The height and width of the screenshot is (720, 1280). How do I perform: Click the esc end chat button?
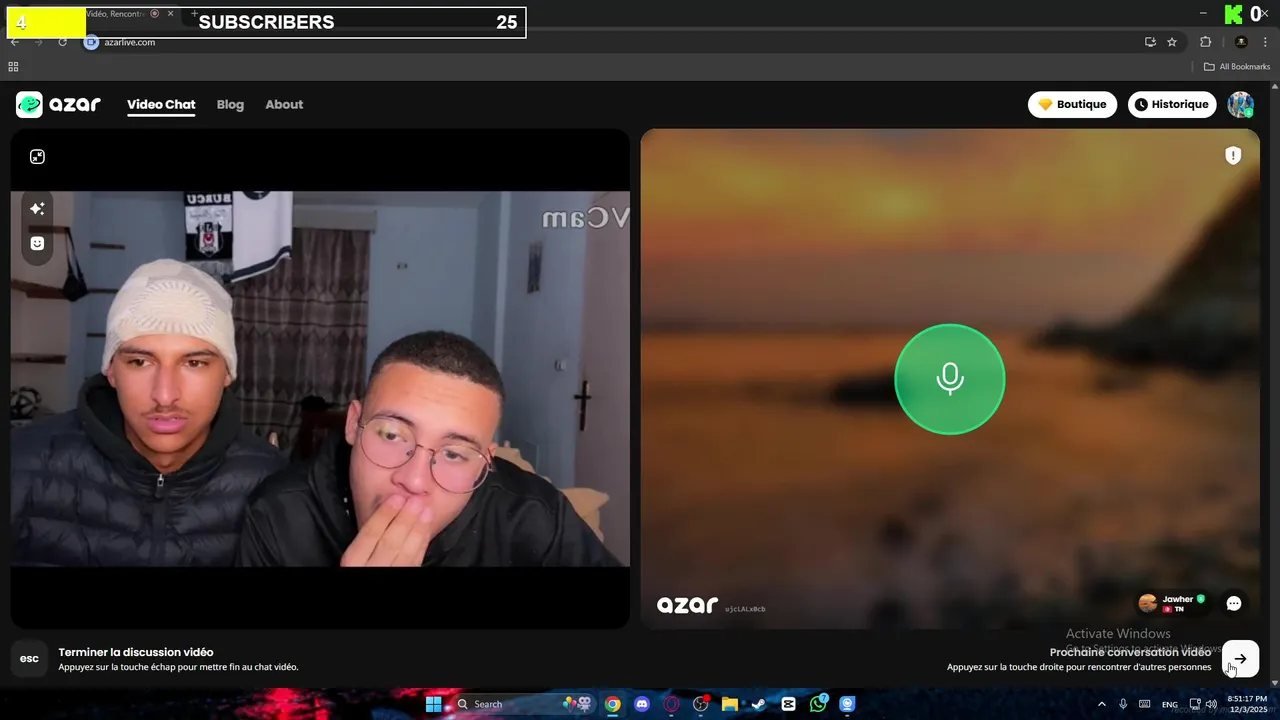(x=29, y=658)
